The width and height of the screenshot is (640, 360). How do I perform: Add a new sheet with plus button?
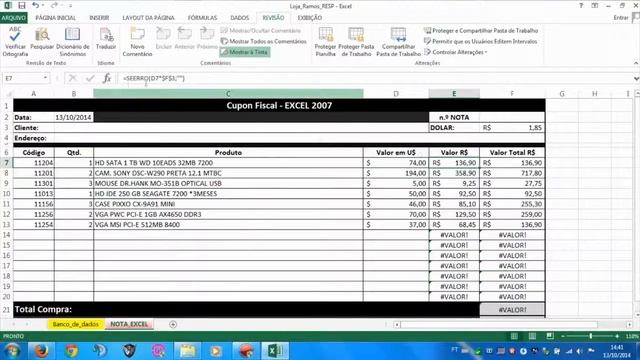pos(173,324)
